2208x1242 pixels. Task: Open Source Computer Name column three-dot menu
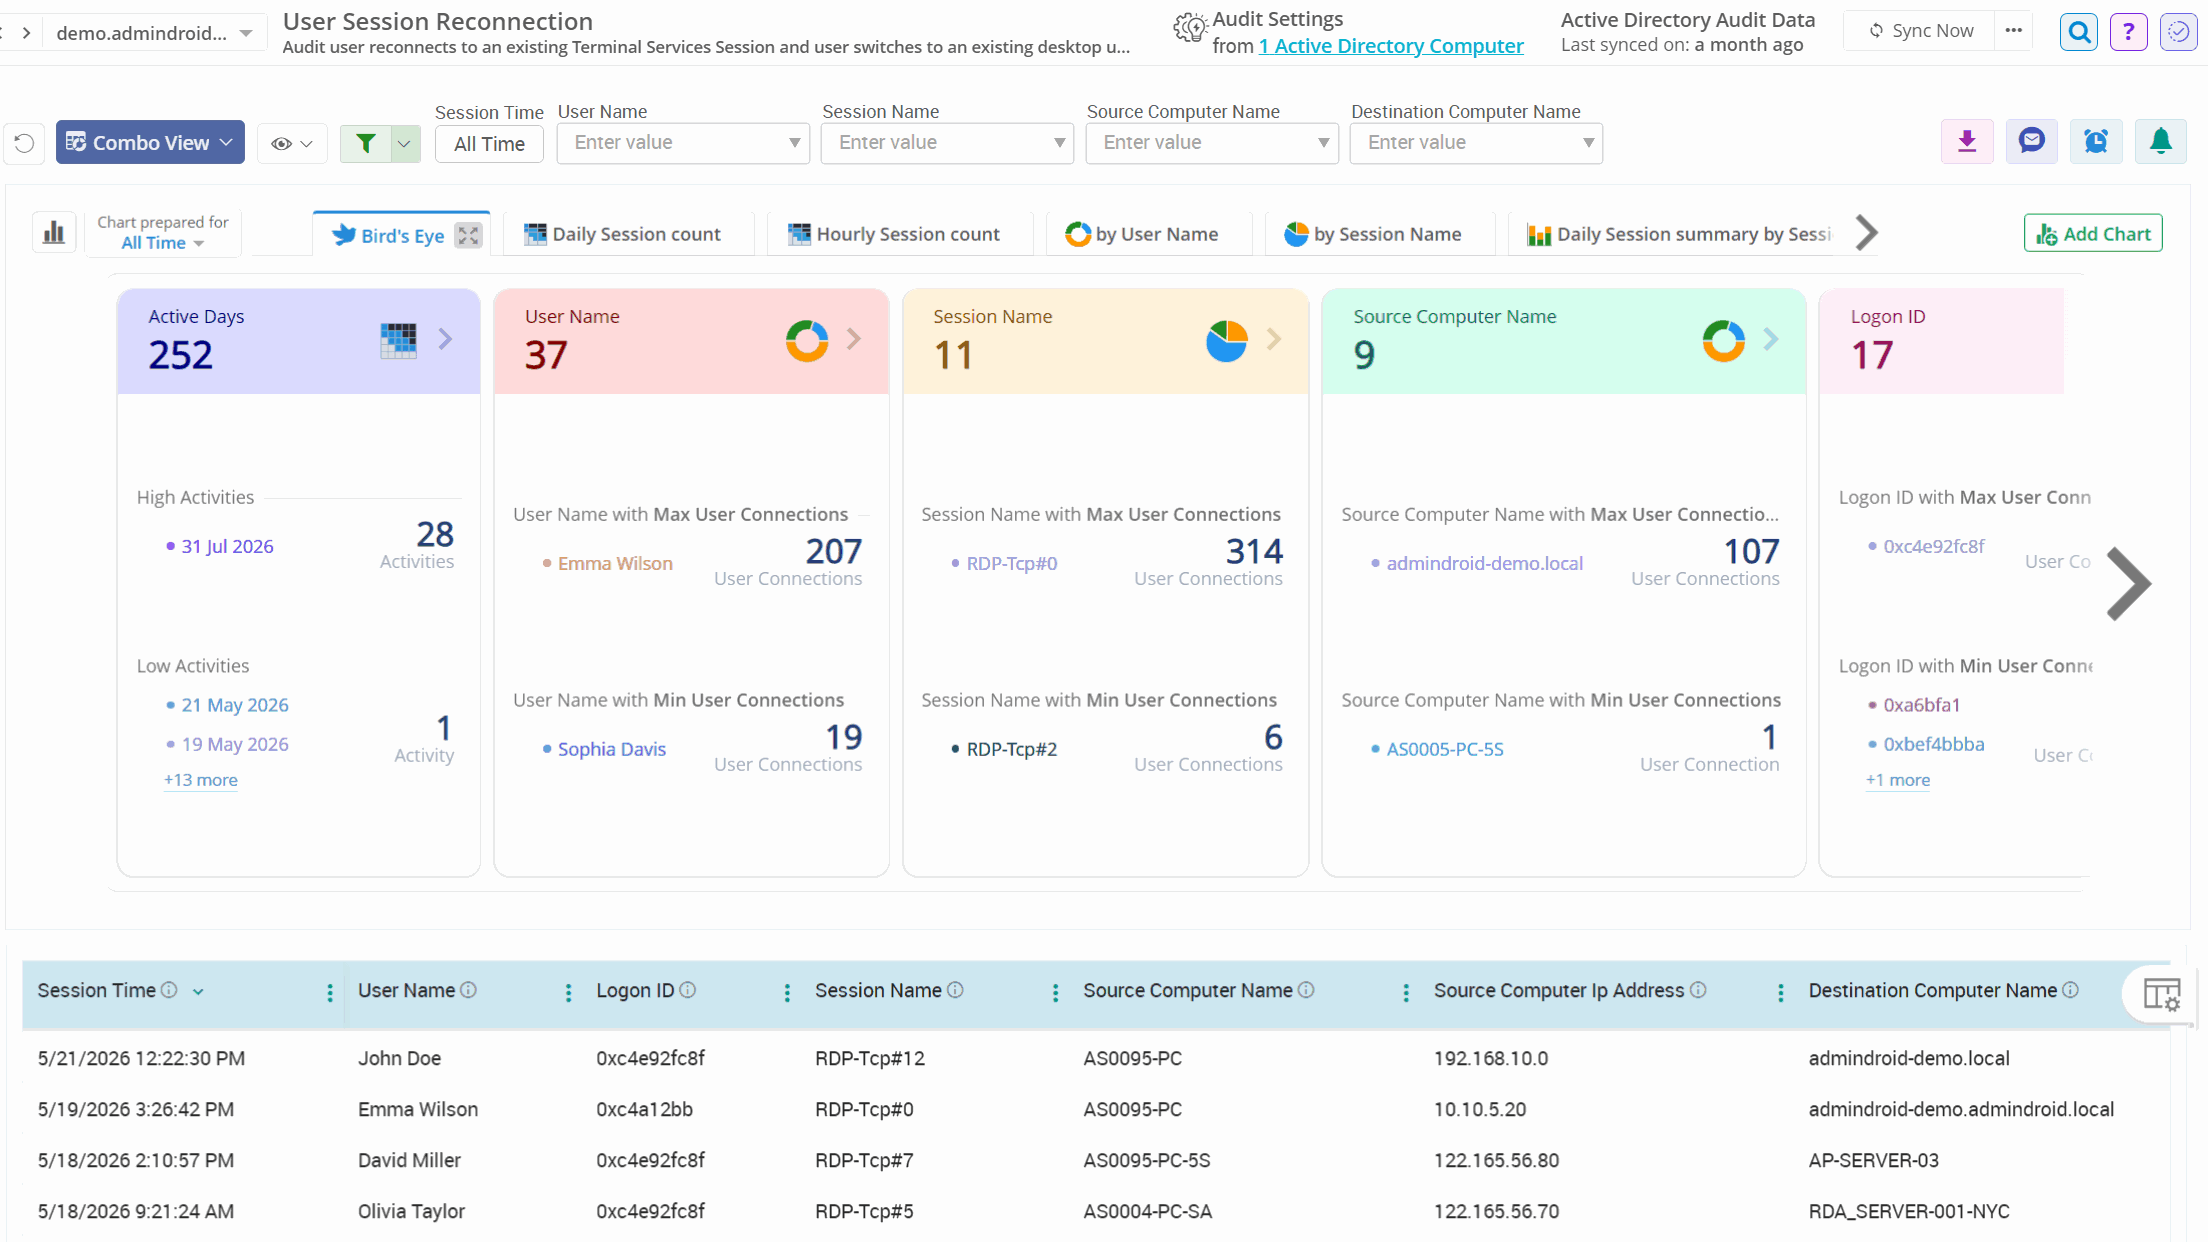click(1406, 993)
